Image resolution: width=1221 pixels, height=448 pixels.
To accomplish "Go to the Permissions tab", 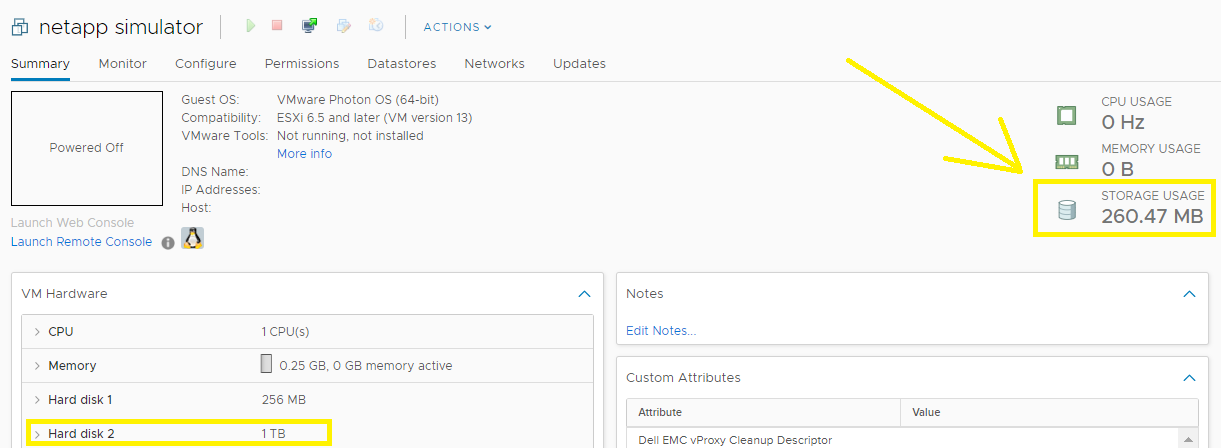I will [x=302, y=64].
